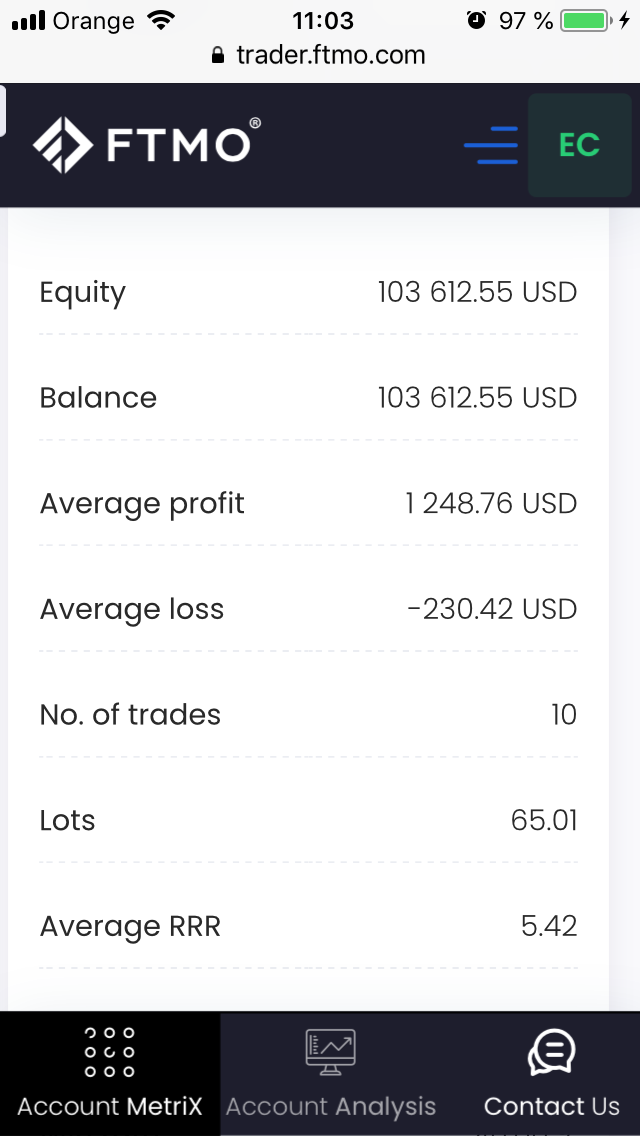The height and width of the screenshot is (1136, 640).
Task: Tap the battery icon in status bar
Action: point(585,21)
